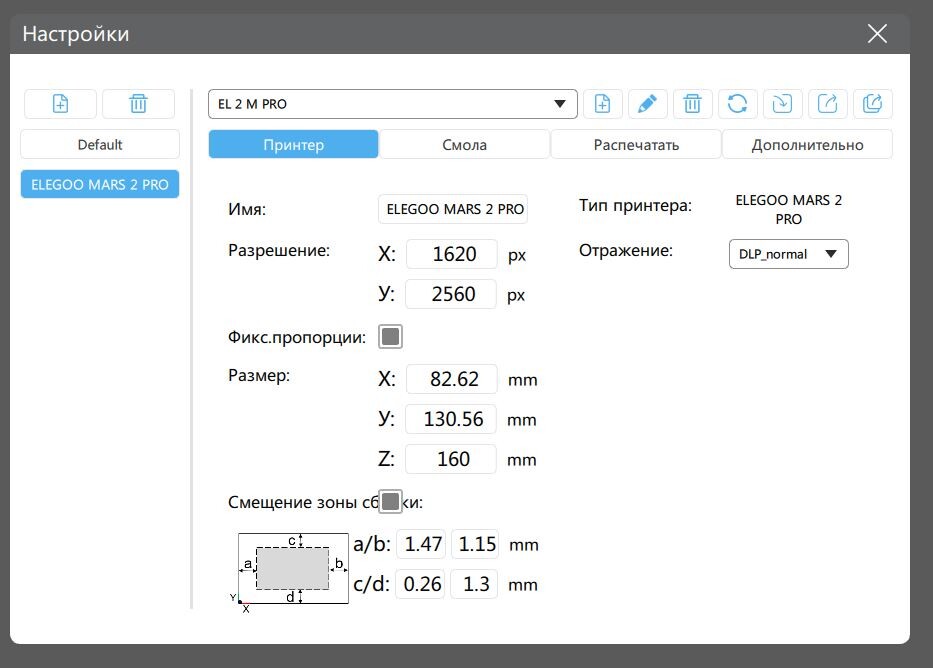933x668 pixels.
Task: Expand the DLP_normal Отражение dropdown
Action: click(788, 254)
